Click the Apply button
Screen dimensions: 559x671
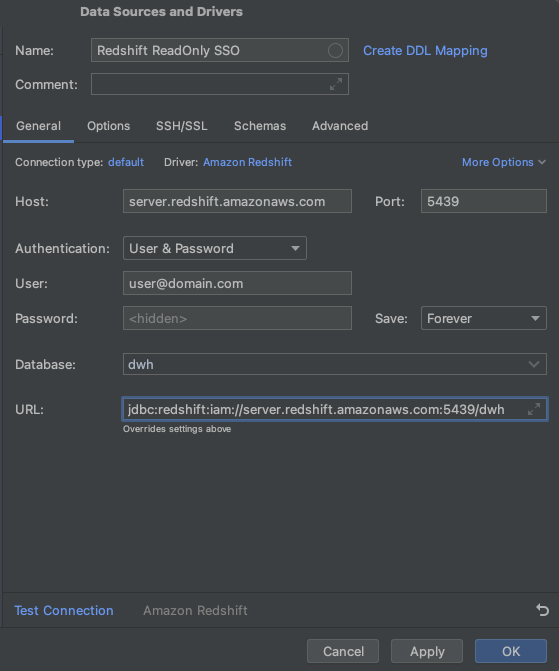coord(427,651)
